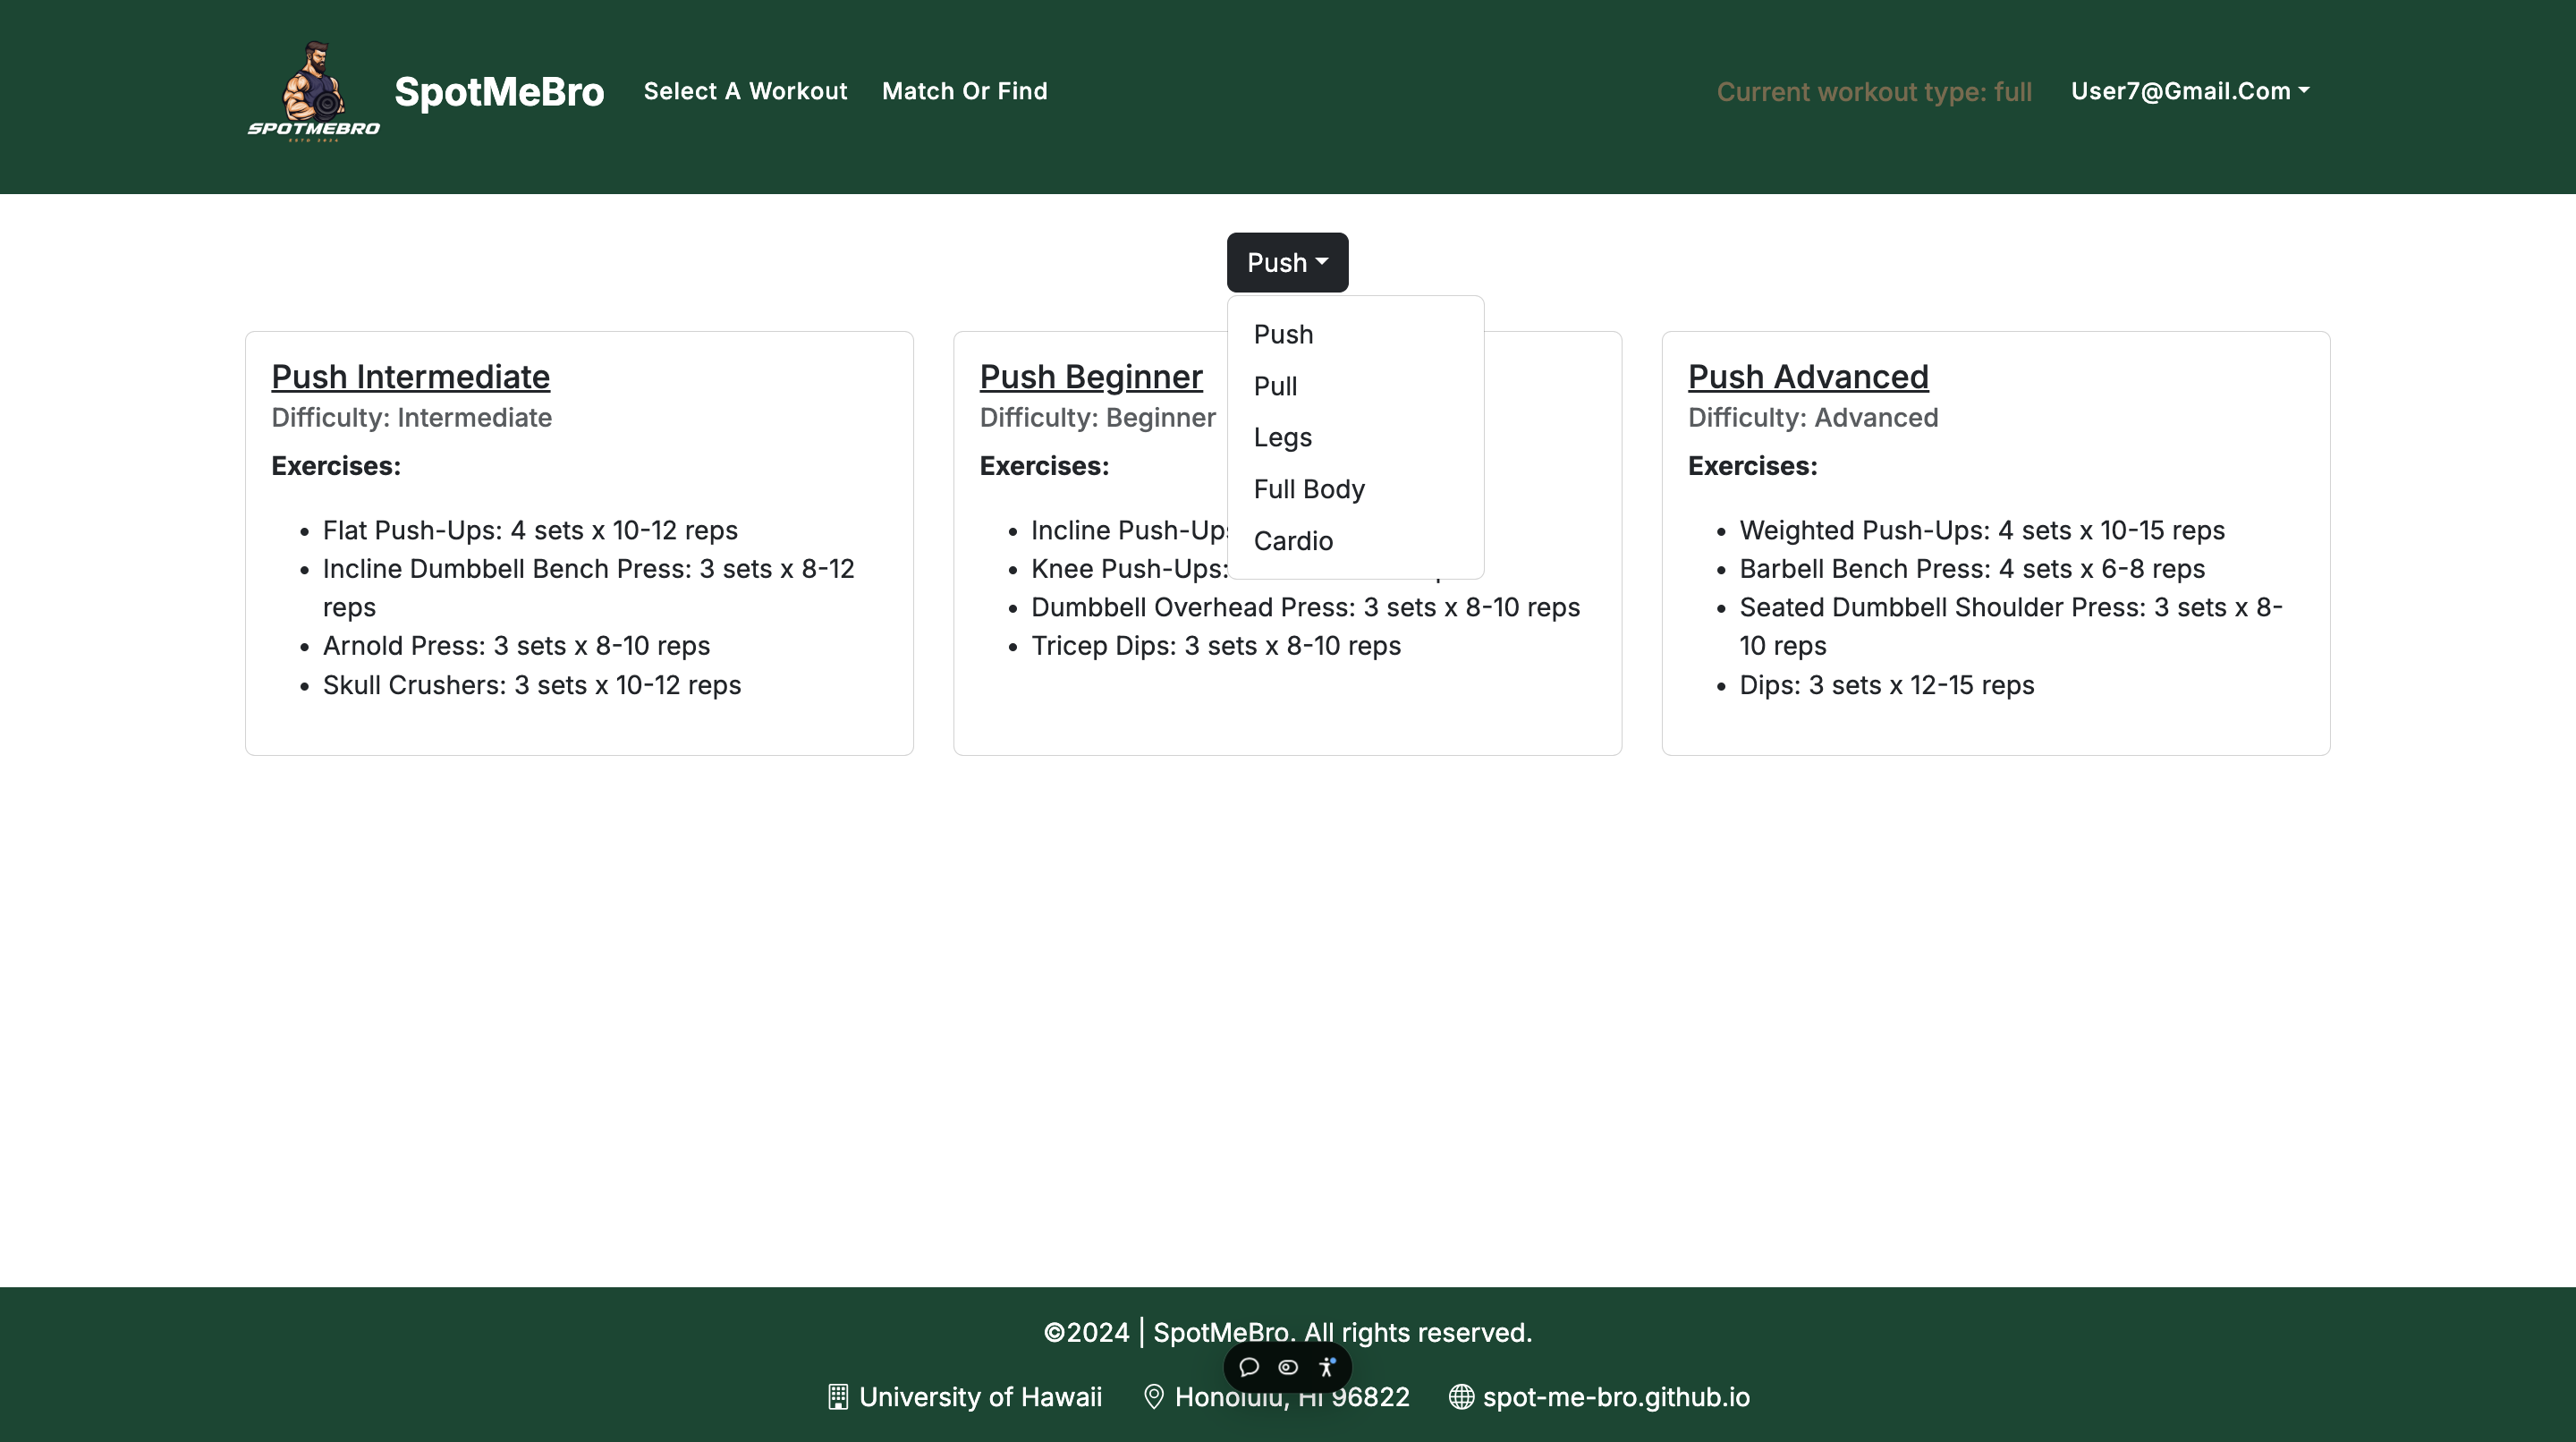Click the location pin icon in footer
This screenshot has width=2576, height=1442.
(x=1153, y=1397)
